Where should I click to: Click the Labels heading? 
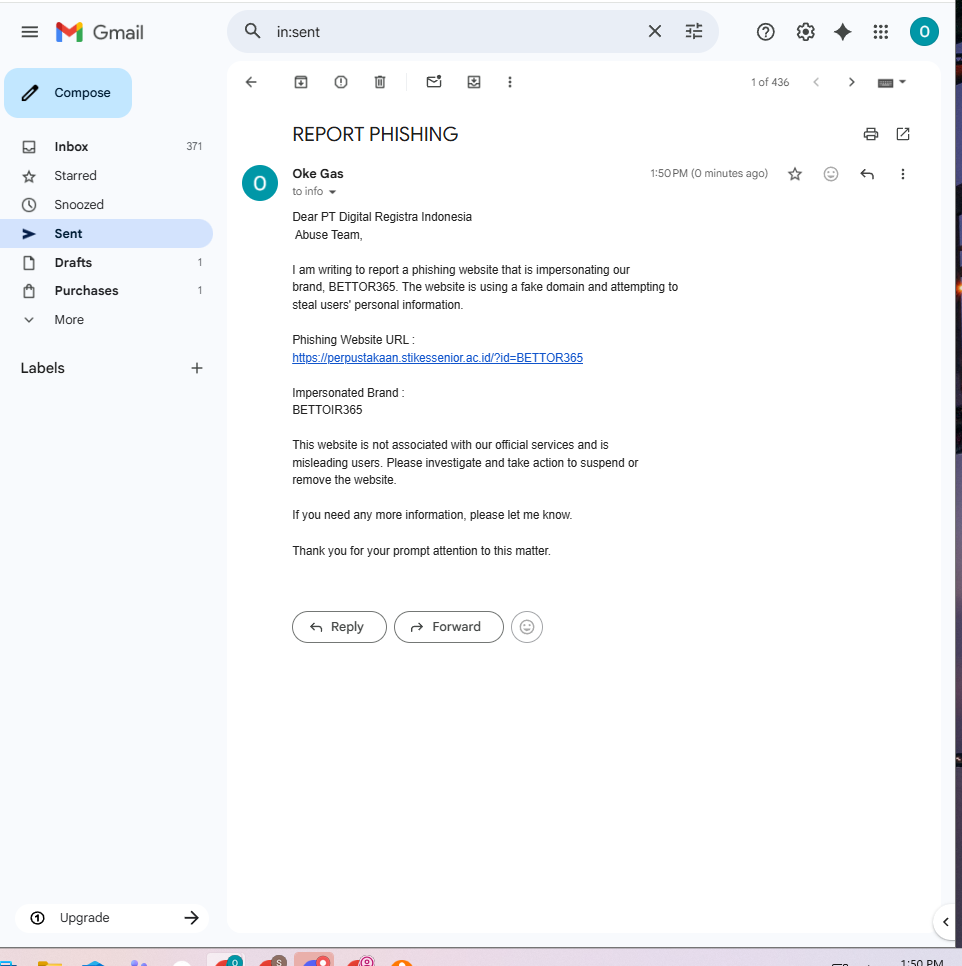(x=42, y=368)
